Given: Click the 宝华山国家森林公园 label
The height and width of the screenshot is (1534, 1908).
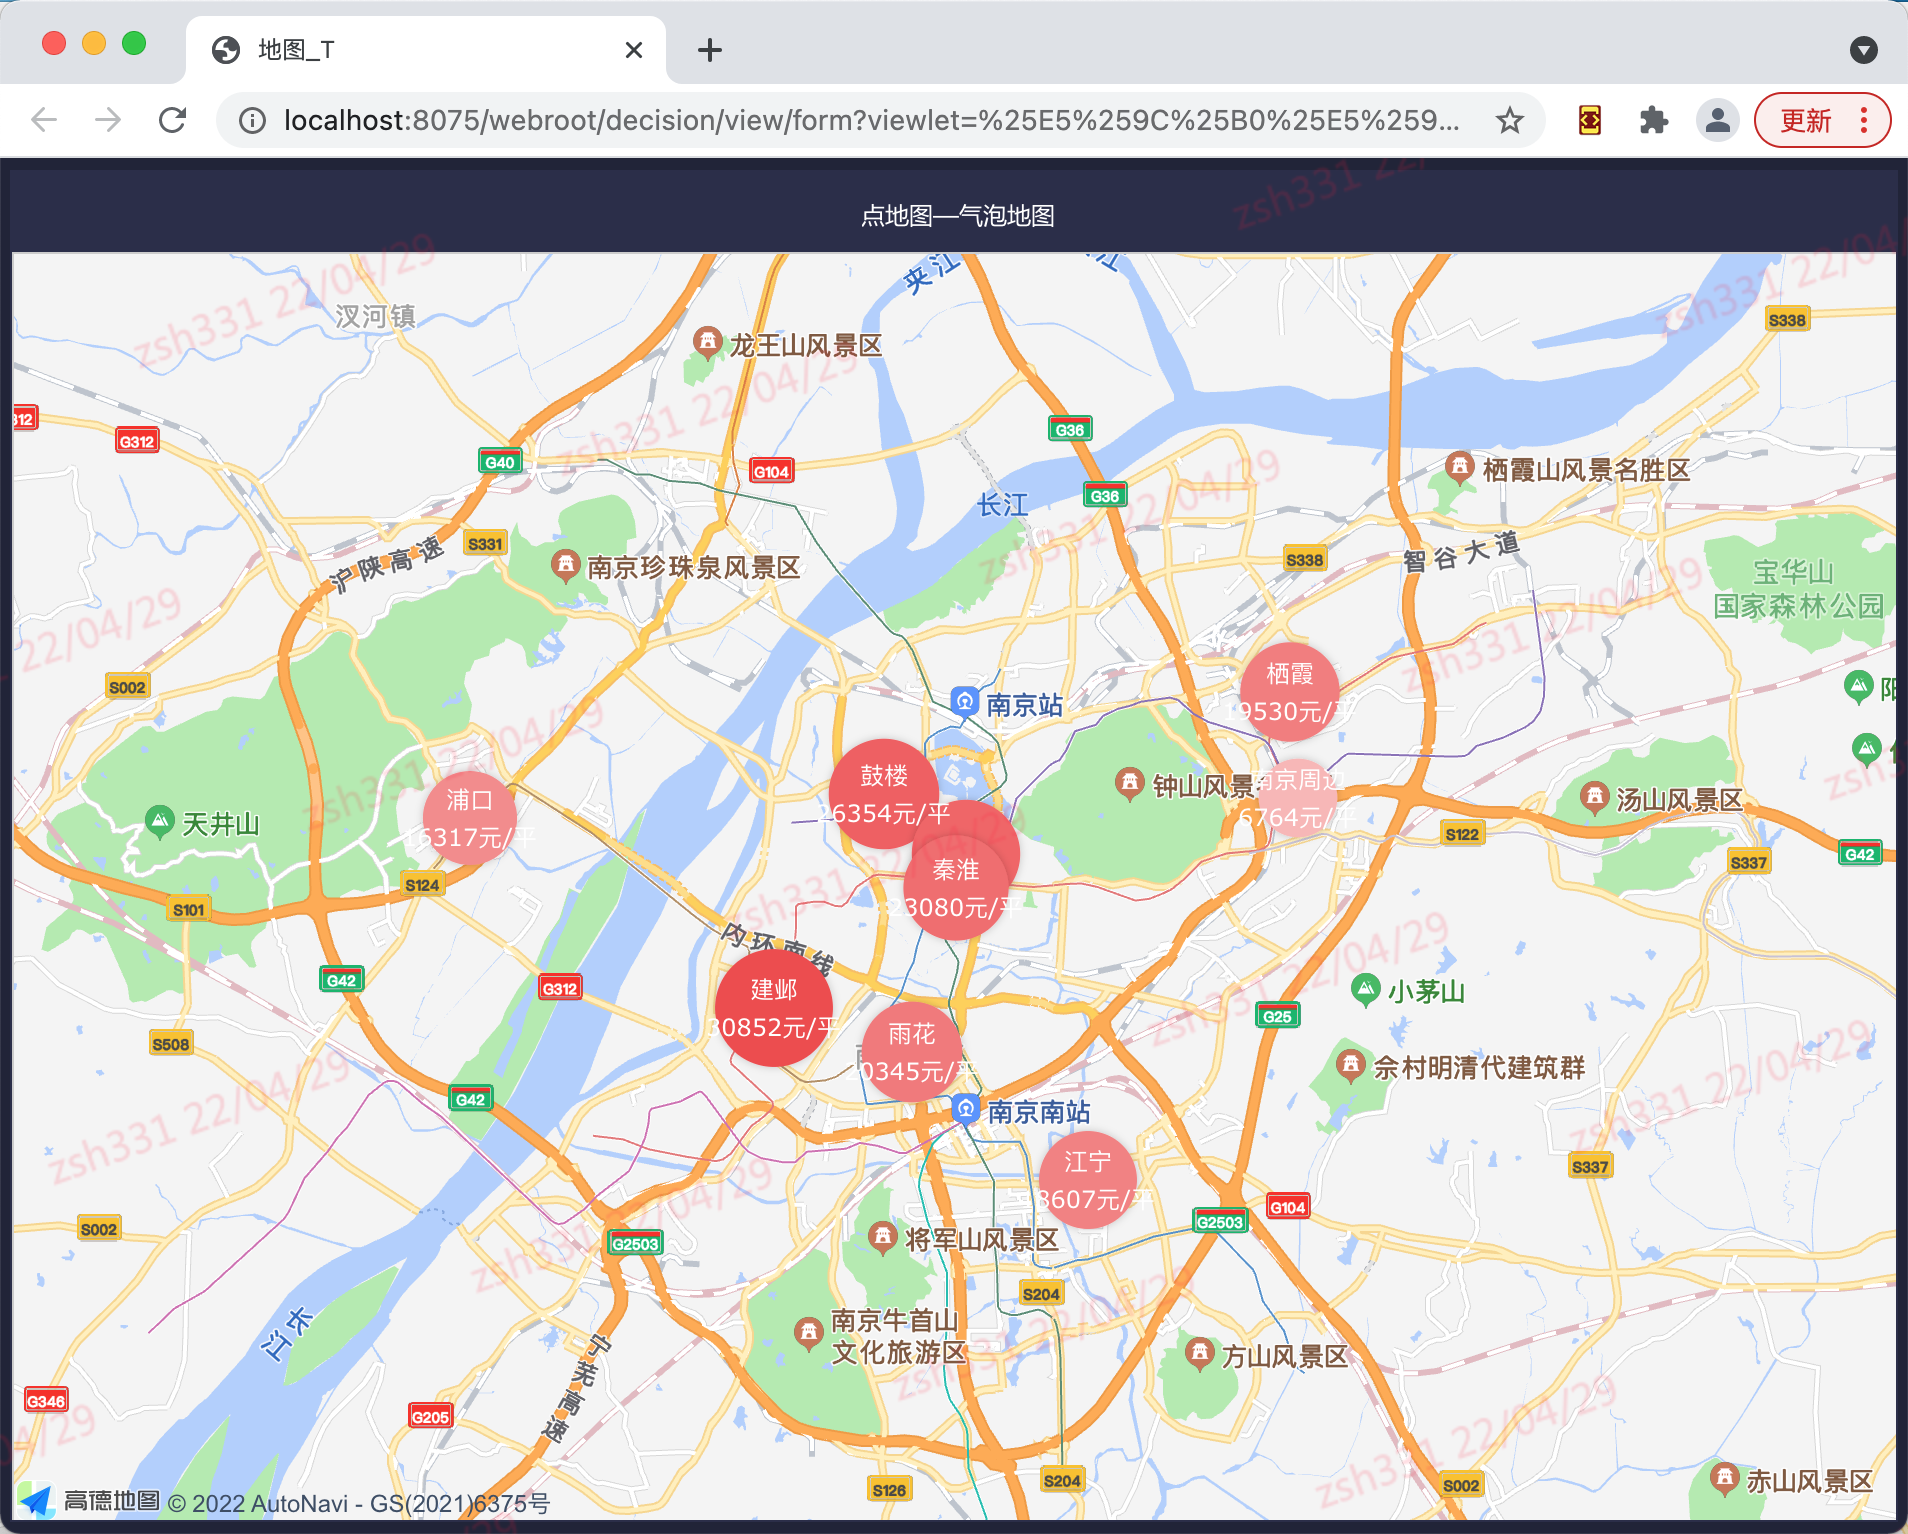Looking at the screenshot, I should tap(1798, 589).
